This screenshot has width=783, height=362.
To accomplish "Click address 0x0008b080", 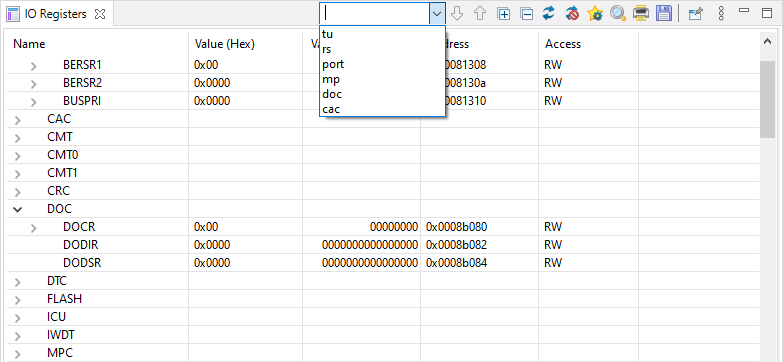I will 456,227.
